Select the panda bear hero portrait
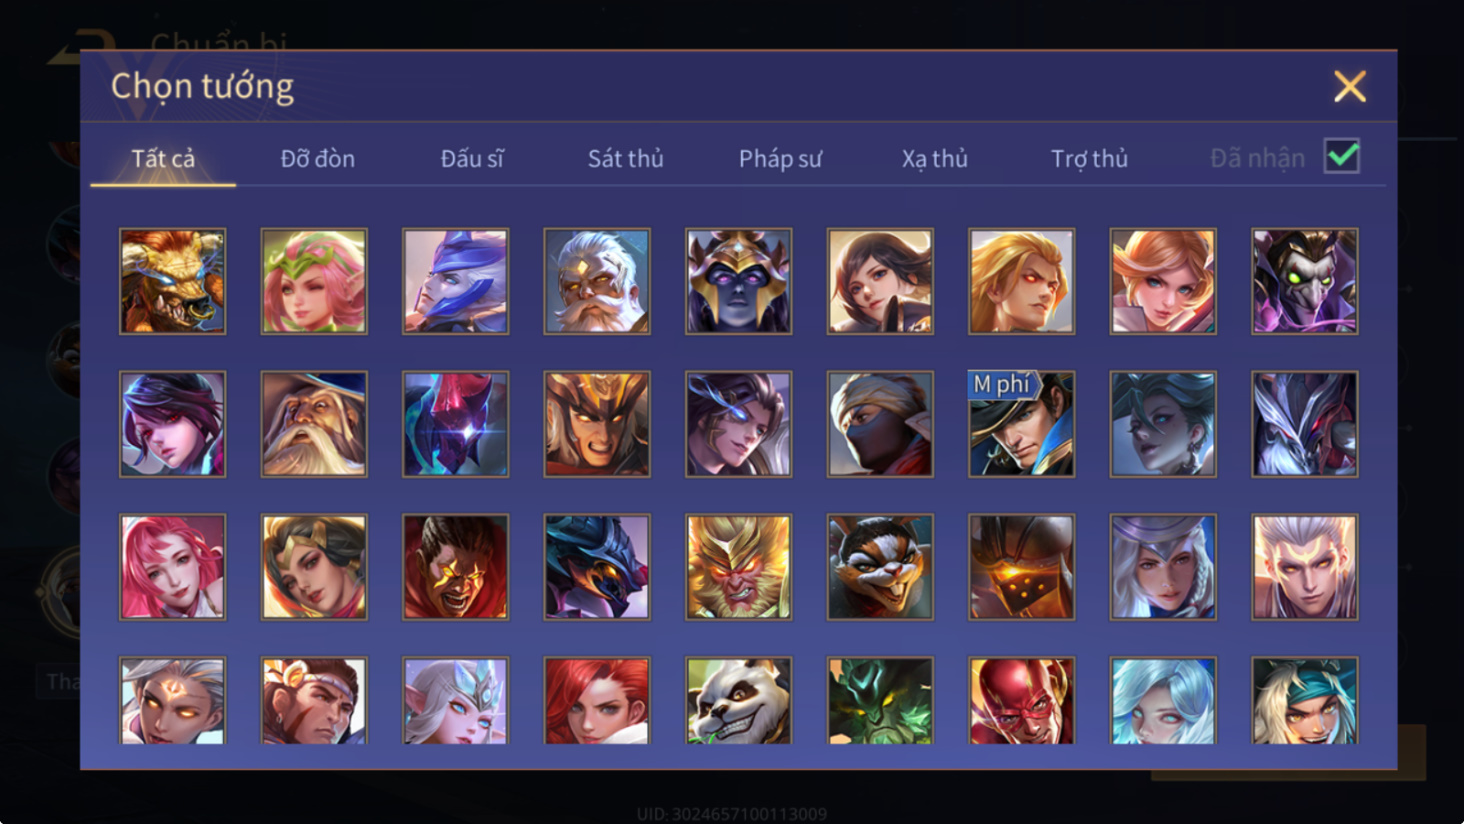Screen dimensions: 1464x824 coord(738,701)
